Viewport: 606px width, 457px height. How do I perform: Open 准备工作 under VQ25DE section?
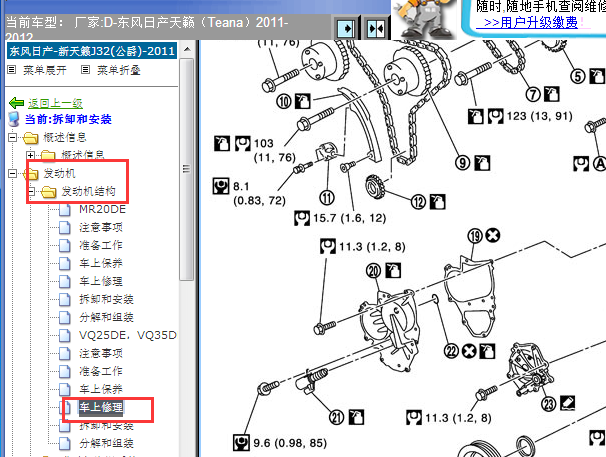point(101,371)
